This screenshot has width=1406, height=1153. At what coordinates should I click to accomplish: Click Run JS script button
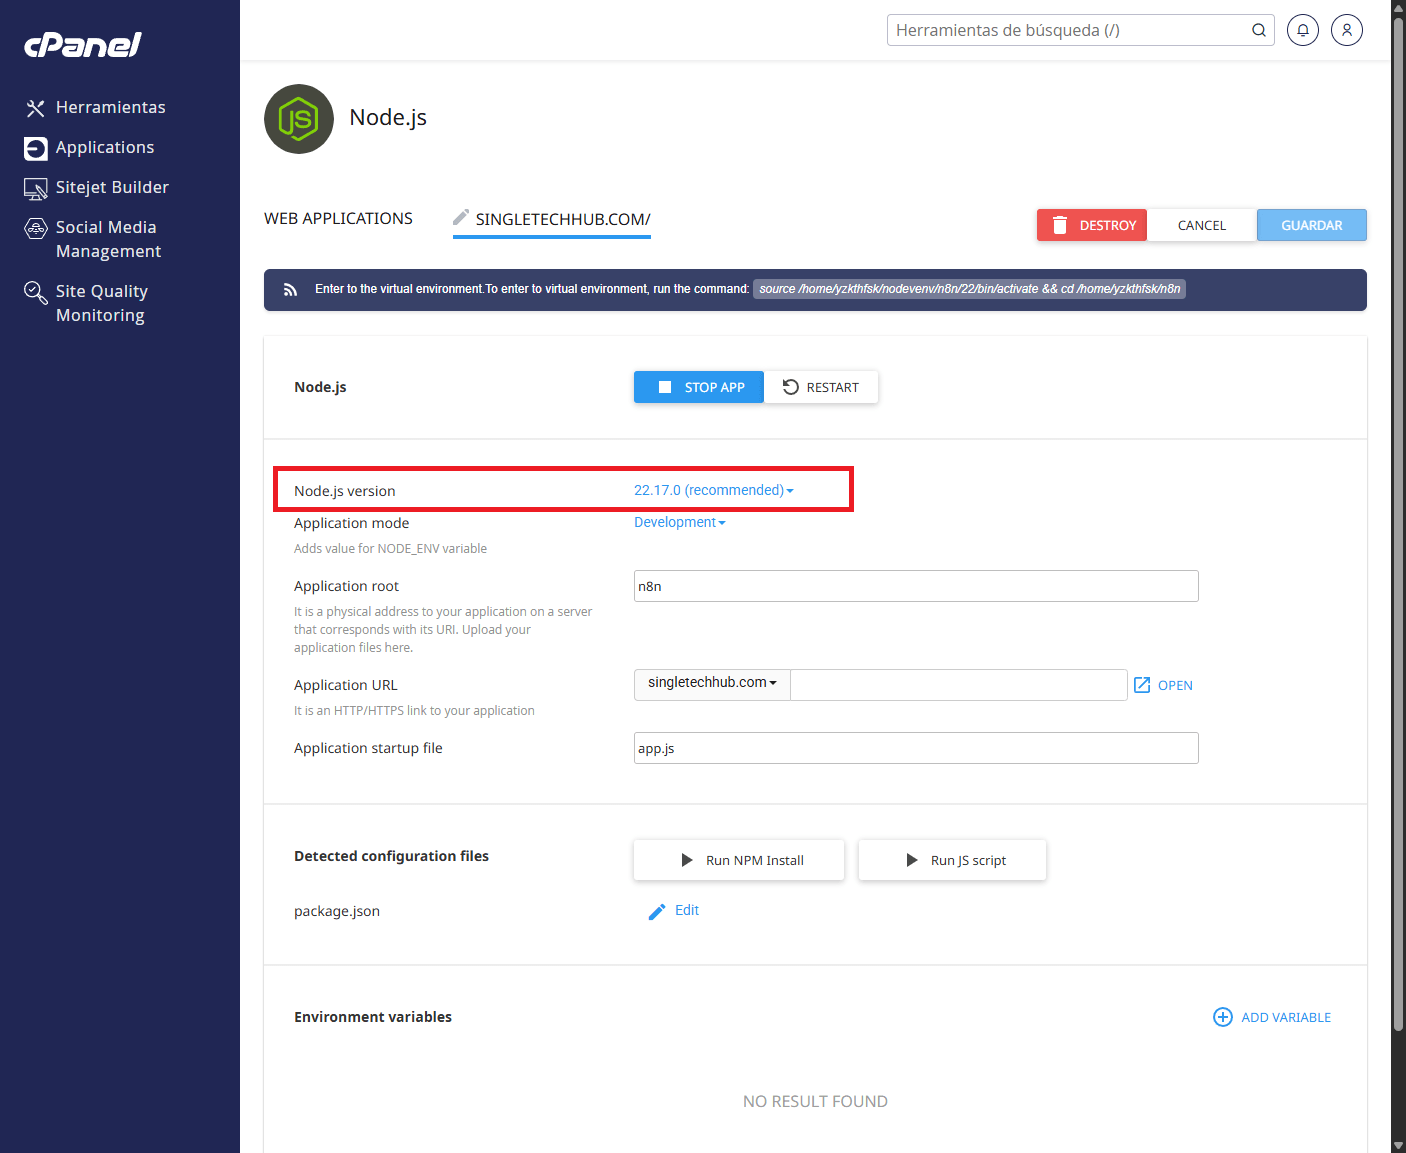tap(952, 860)
